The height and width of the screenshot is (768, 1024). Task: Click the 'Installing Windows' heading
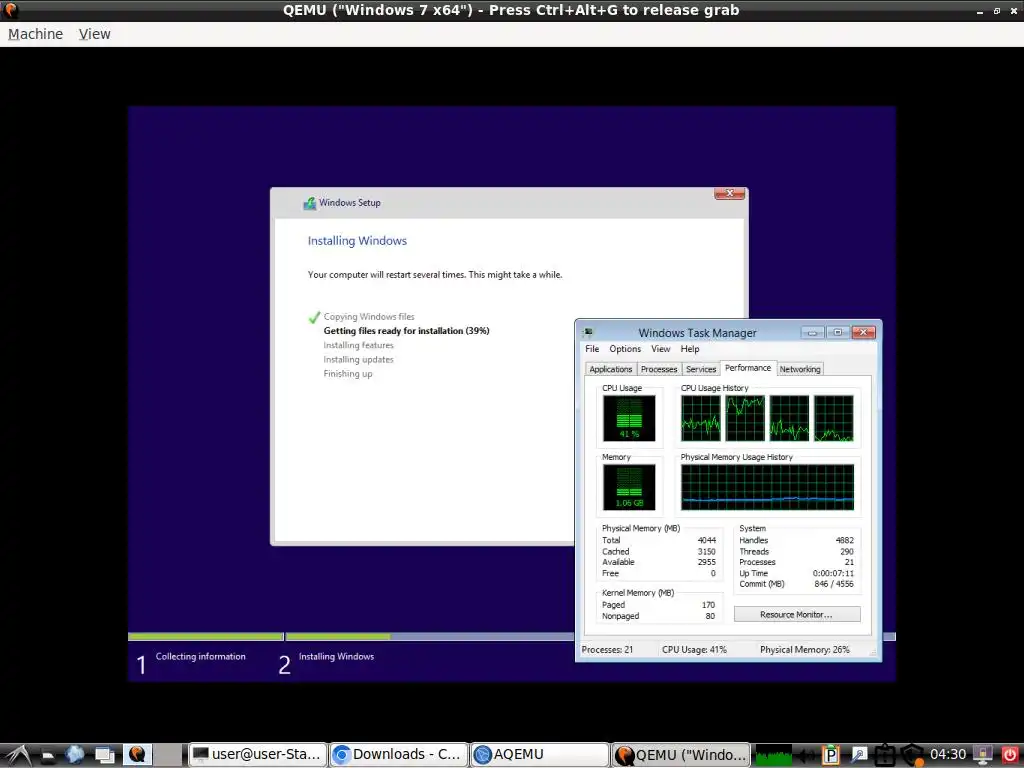pos(357,241)
